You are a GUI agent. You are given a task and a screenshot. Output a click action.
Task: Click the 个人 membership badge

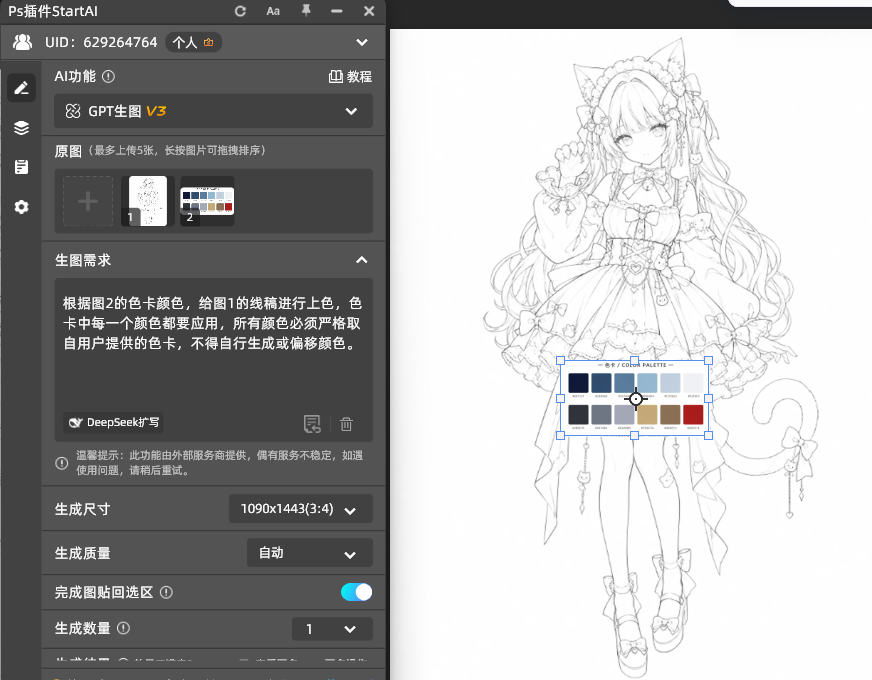pos(193,42)
